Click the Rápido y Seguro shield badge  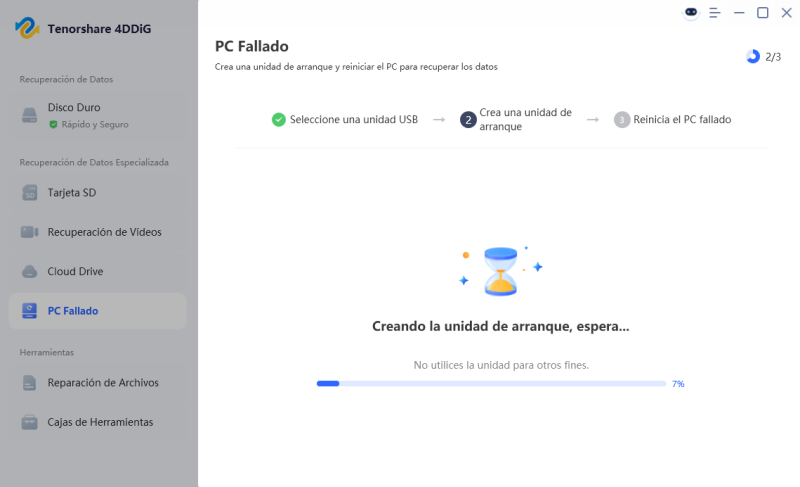[53, 125]
